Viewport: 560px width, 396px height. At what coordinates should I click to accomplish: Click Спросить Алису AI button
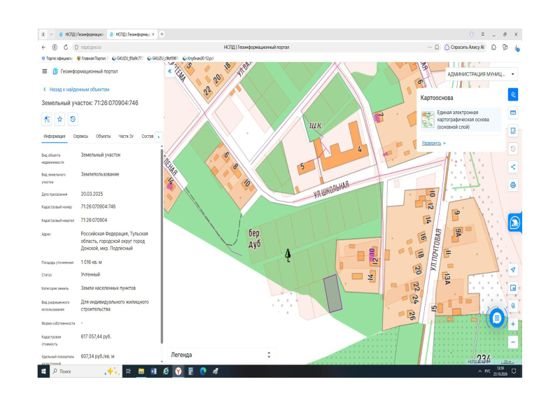(x=464, y=47)
